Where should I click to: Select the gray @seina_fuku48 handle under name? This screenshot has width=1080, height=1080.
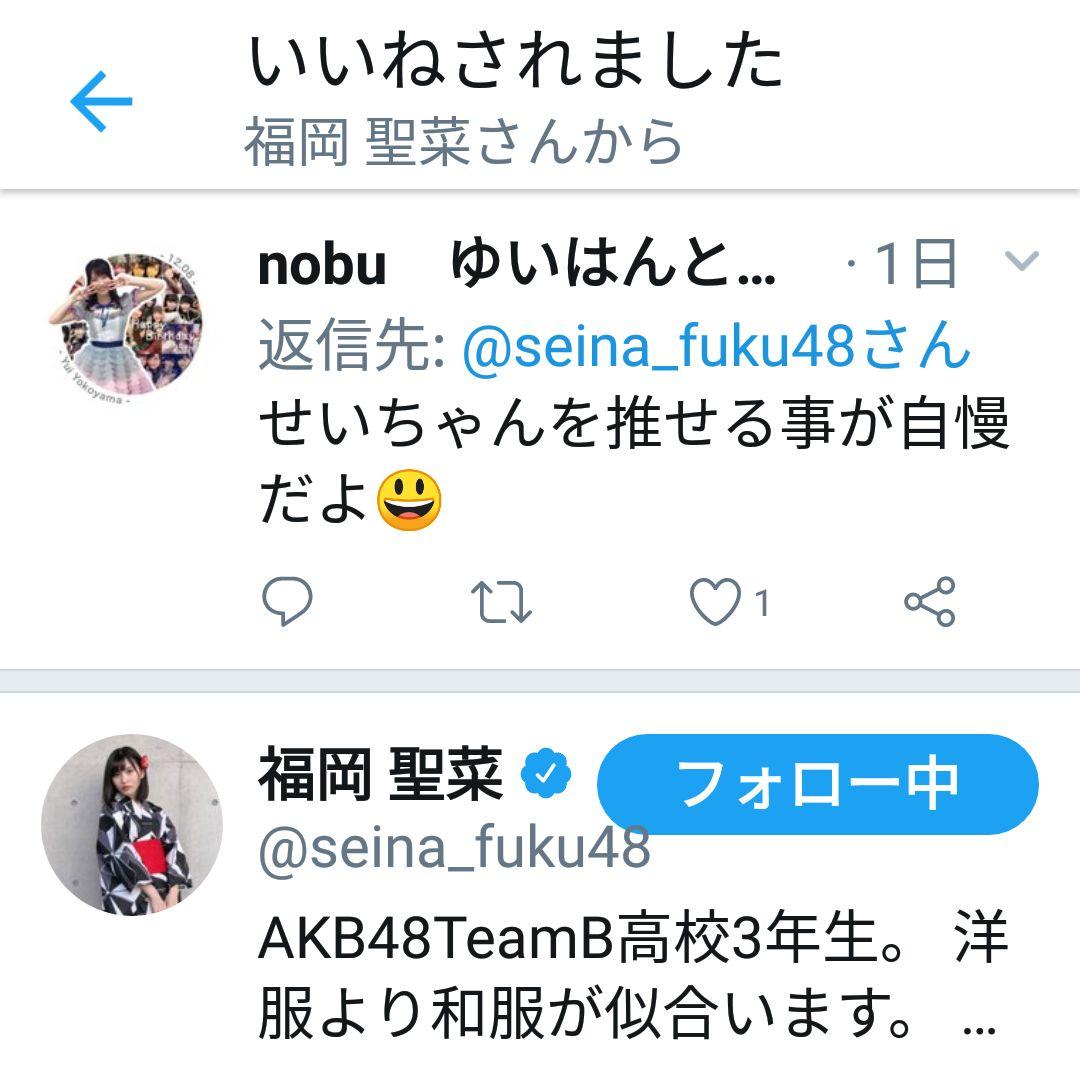[454, 850]
